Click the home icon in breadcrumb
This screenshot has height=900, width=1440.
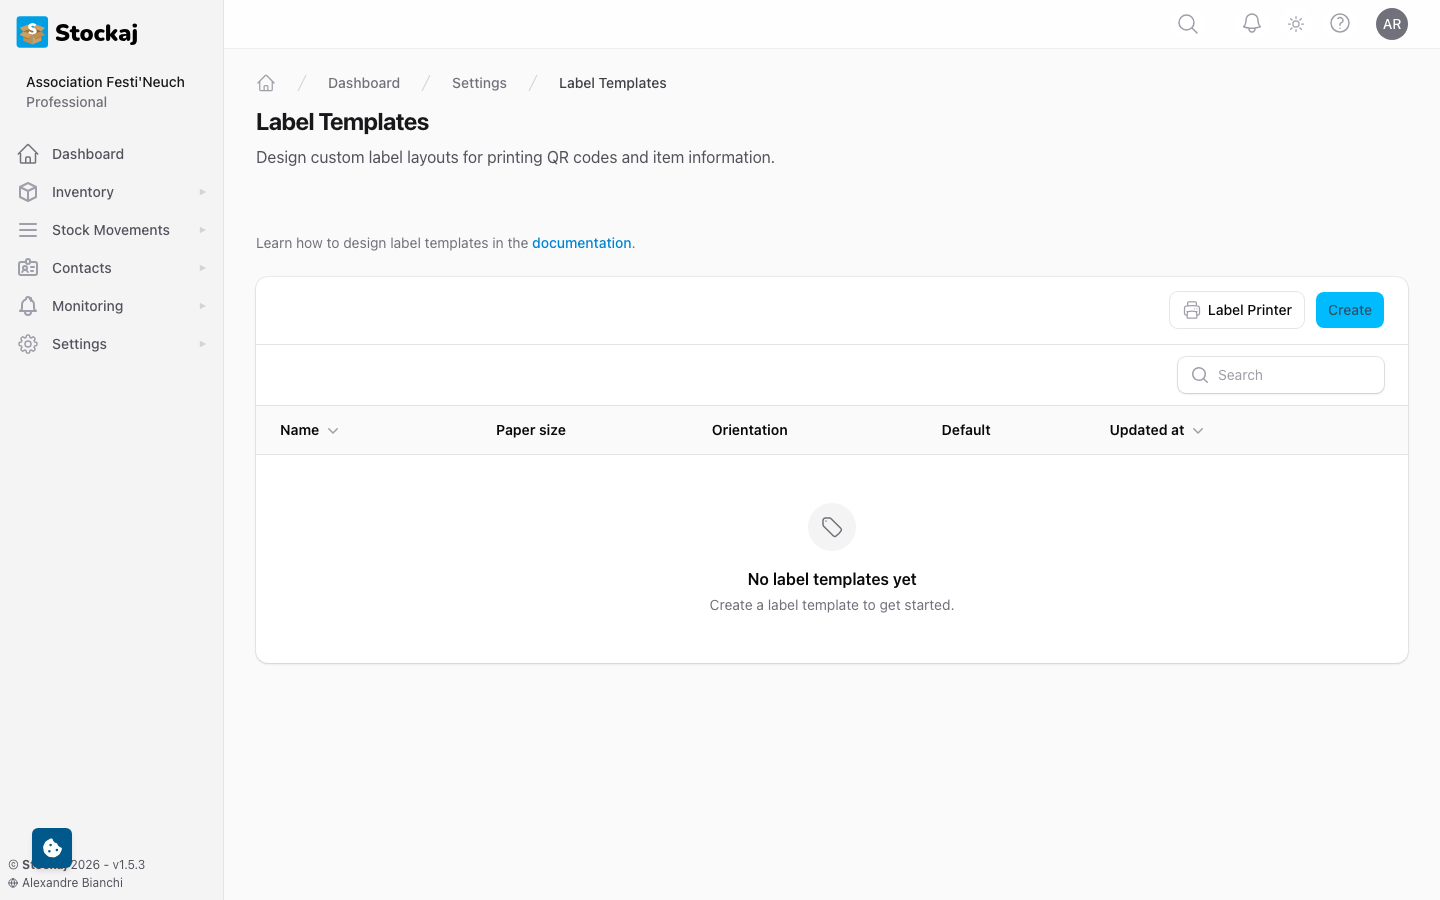point(266,83)
